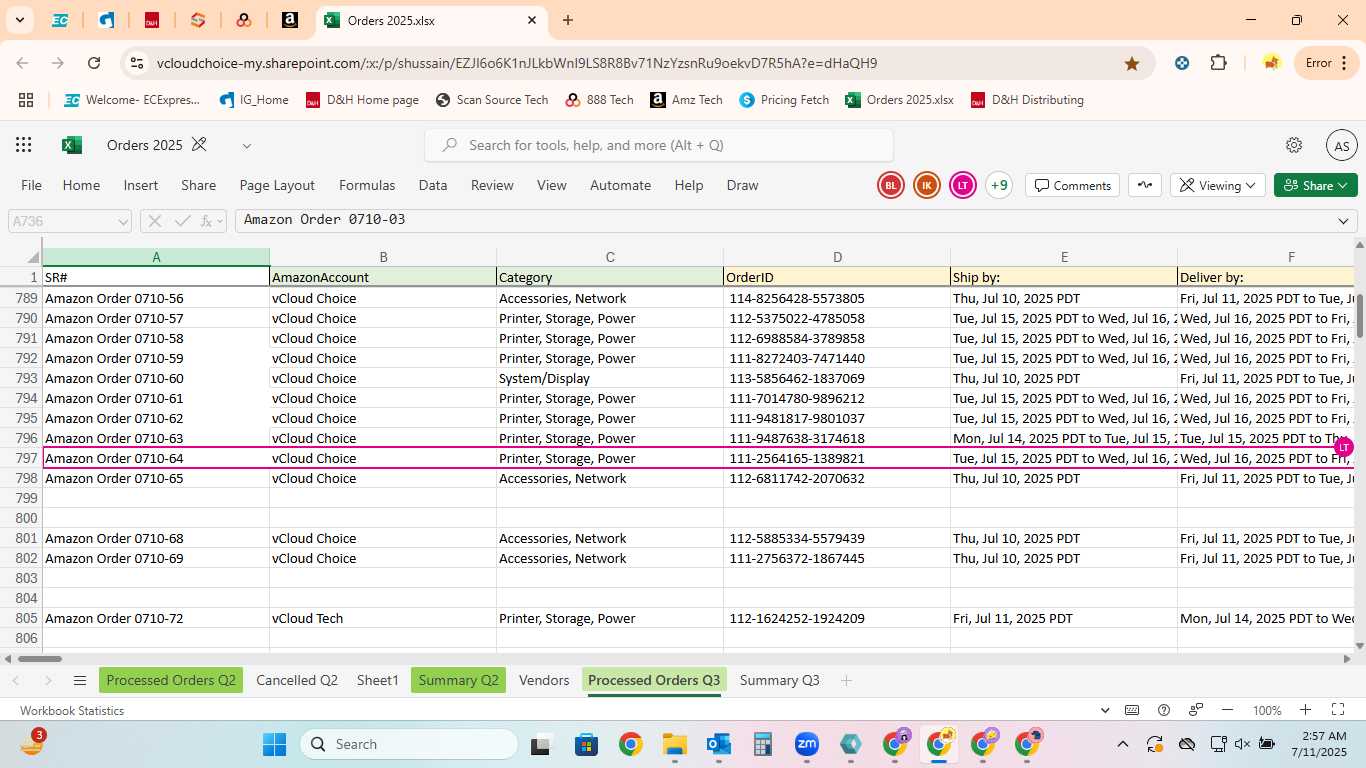Switch to Sheet1 tab
The height and width of the screenshot is (768, 1366).
tap(378, 680)
